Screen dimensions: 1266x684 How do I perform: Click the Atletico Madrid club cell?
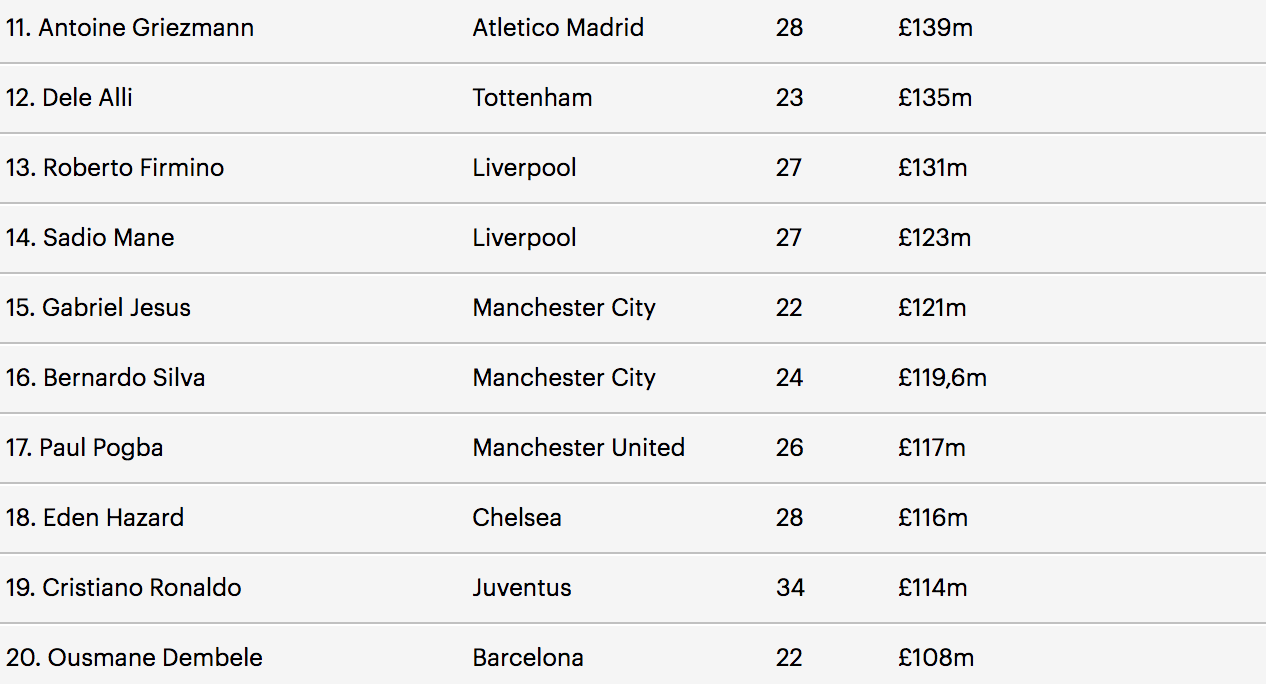[x=558, y=28]
